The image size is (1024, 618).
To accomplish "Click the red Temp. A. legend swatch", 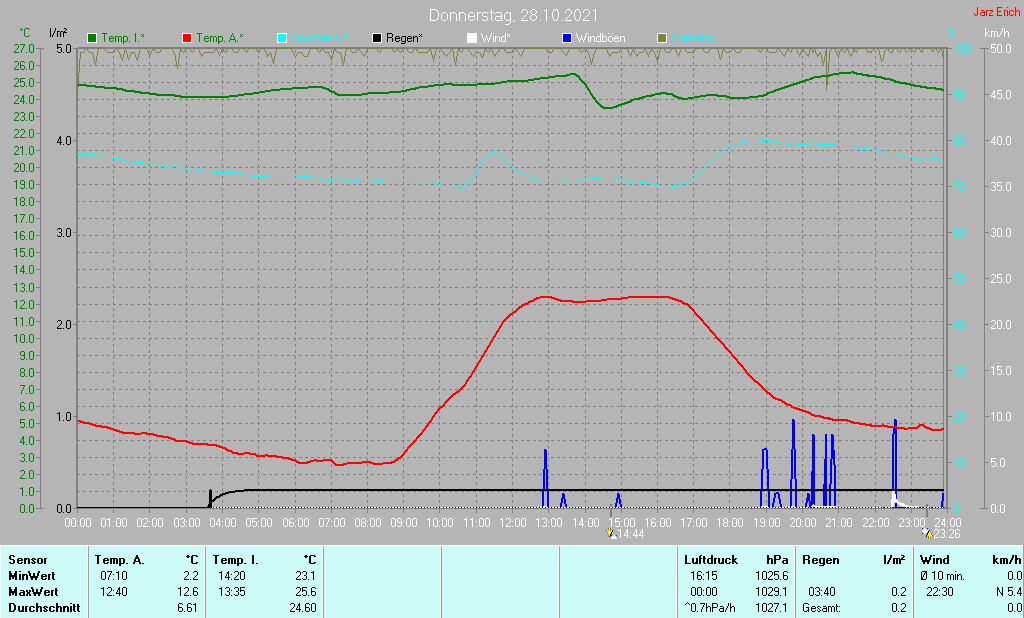I will [x=187, y=38].
